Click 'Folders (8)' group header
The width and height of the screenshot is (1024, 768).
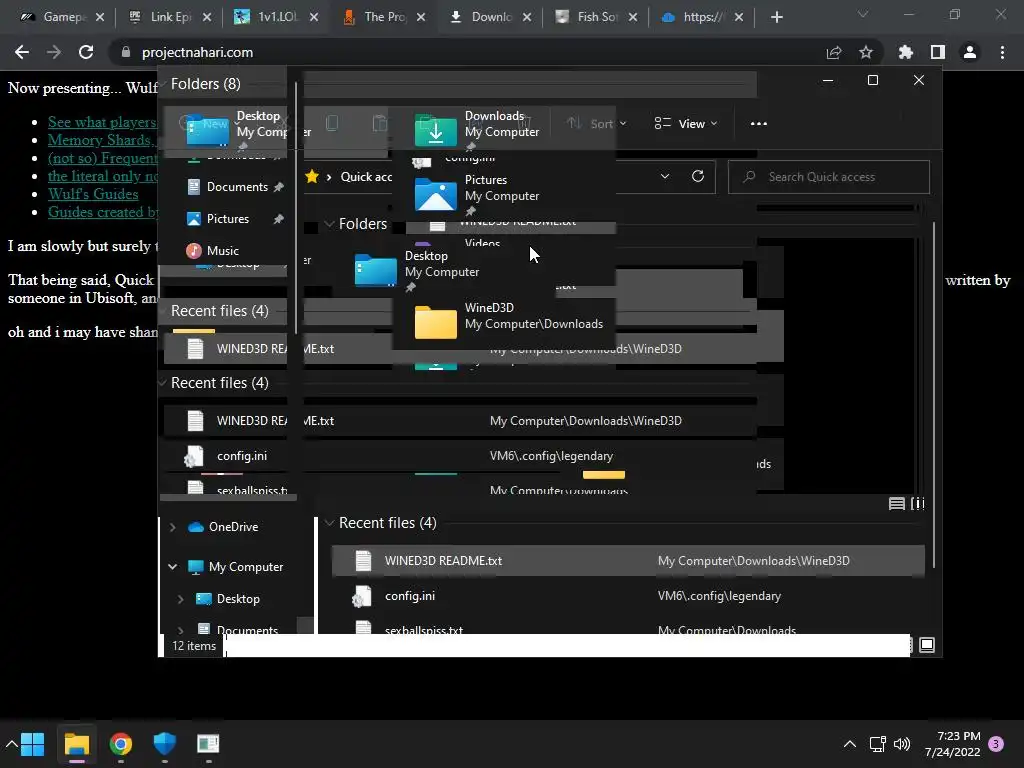[205, 84]
